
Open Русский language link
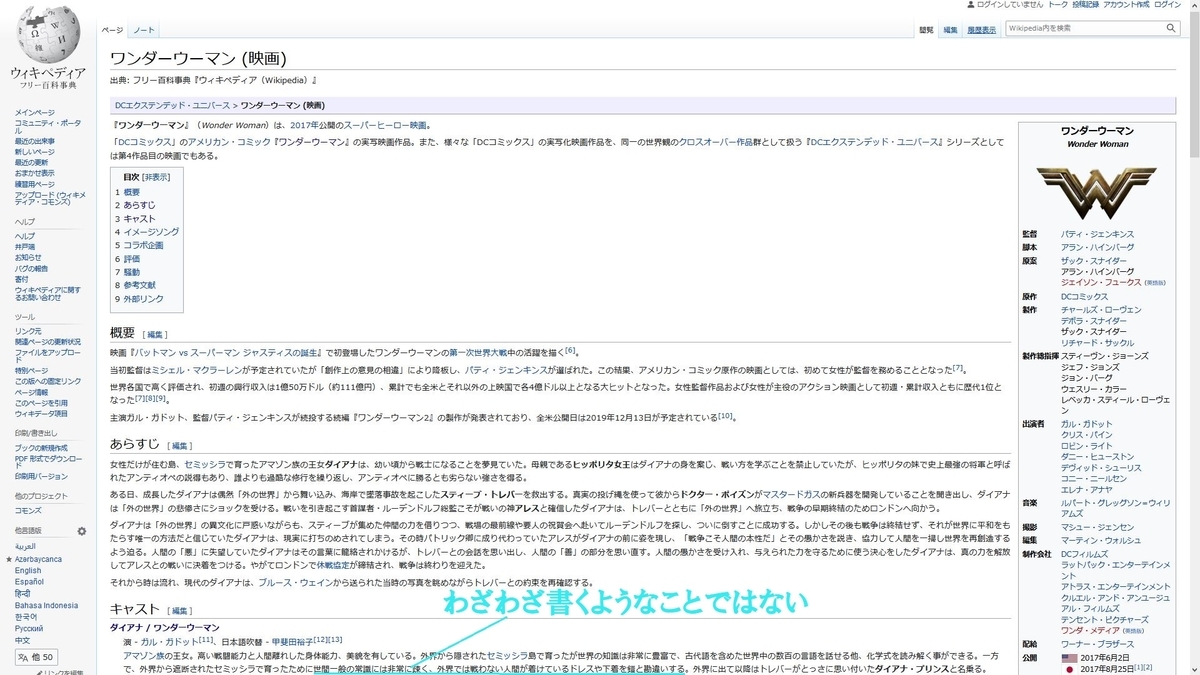pyautogui.click(x=29, y=629)
